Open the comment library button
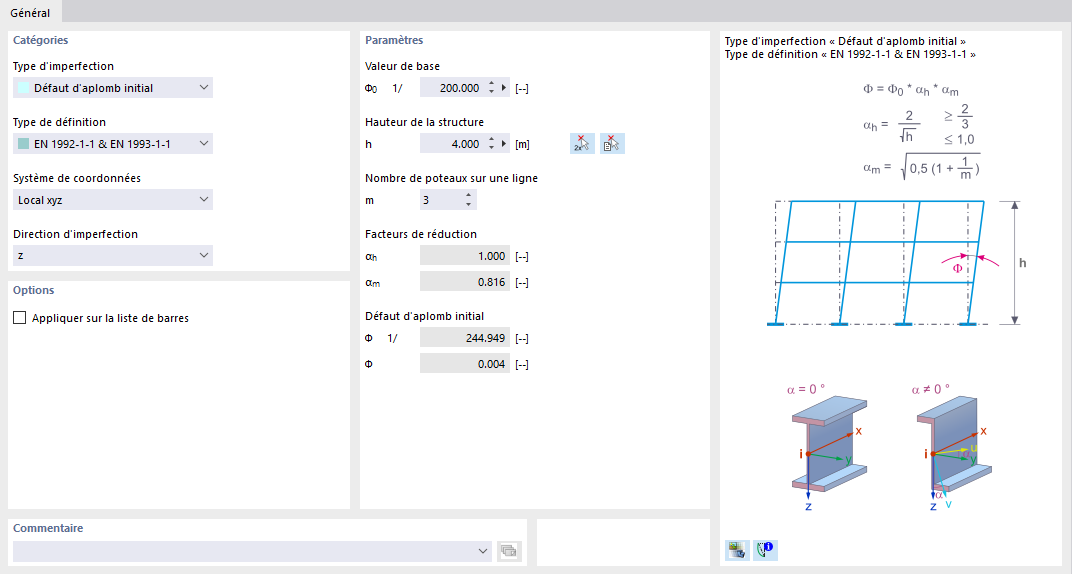The width and height of the screenshot is (1072, 574). [x=509, y=551]
